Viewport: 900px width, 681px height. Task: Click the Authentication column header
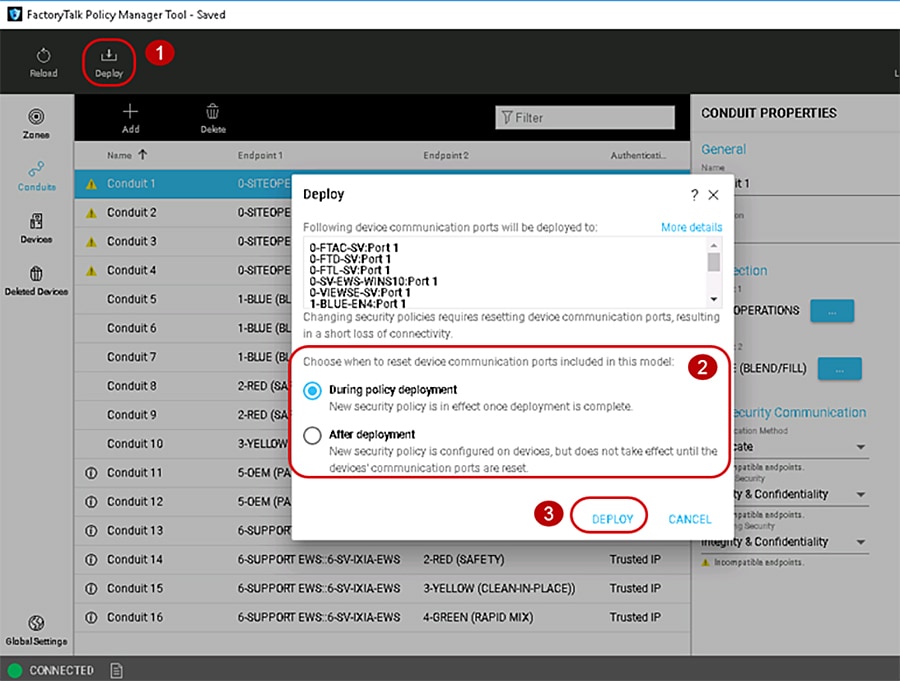click(638, 155)
